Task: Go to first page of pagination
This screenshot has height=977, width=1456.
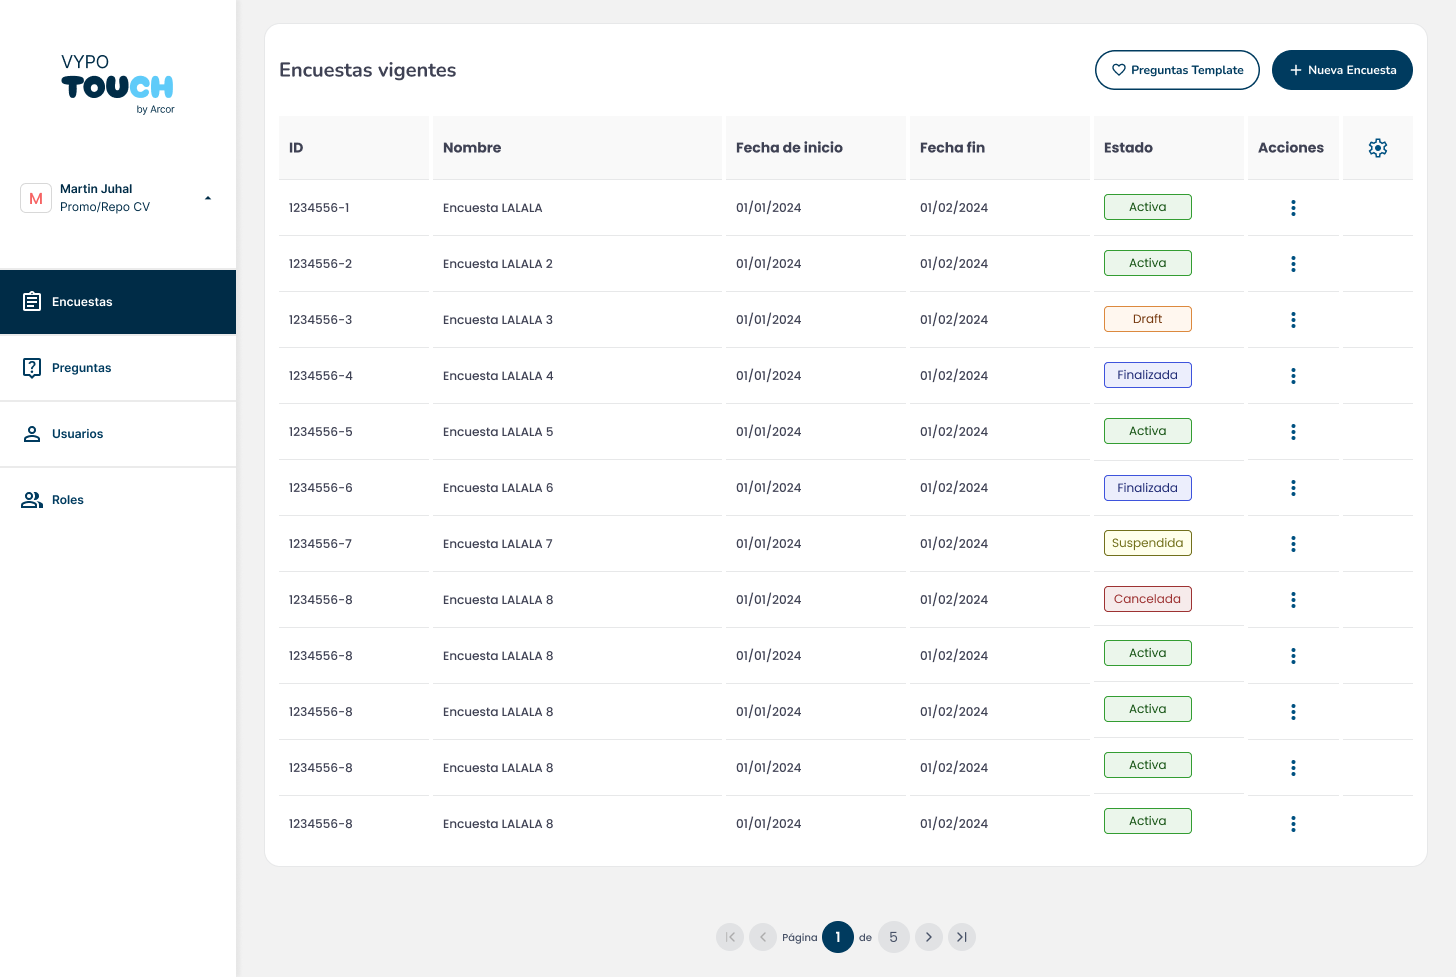Action: (731, 937)
